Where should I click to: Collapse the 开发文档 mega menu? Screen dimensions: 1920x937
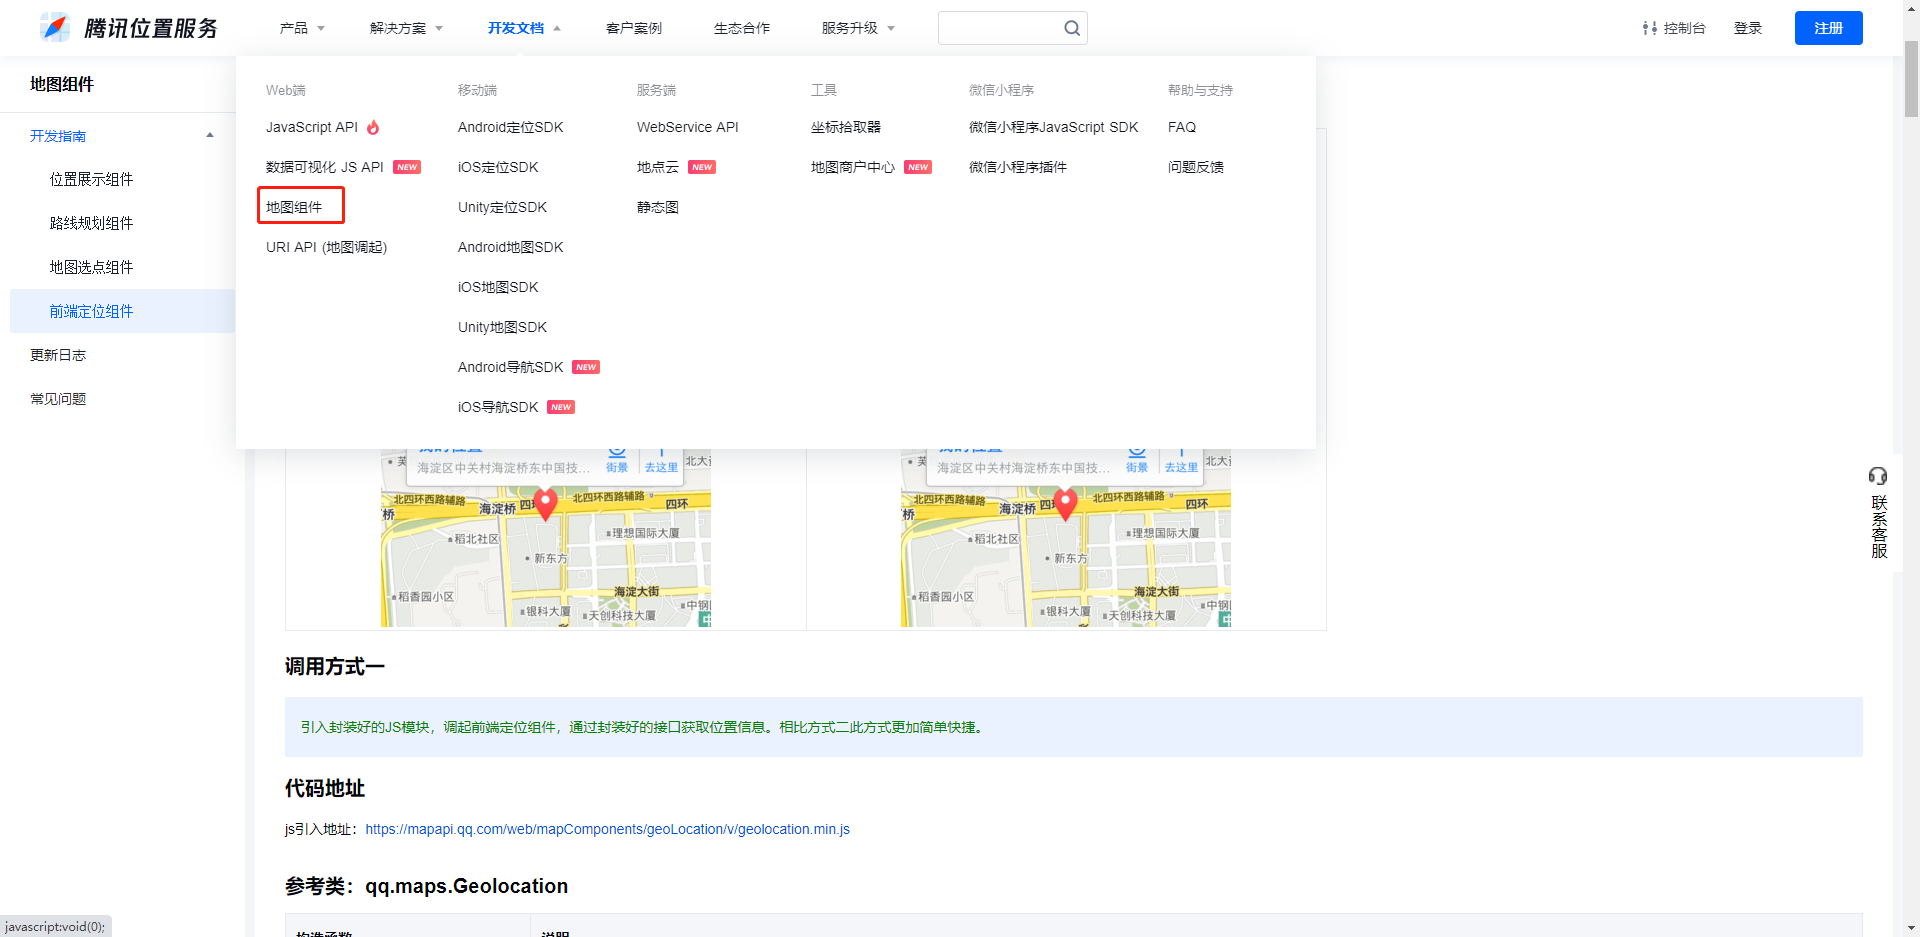click(517, 27)
